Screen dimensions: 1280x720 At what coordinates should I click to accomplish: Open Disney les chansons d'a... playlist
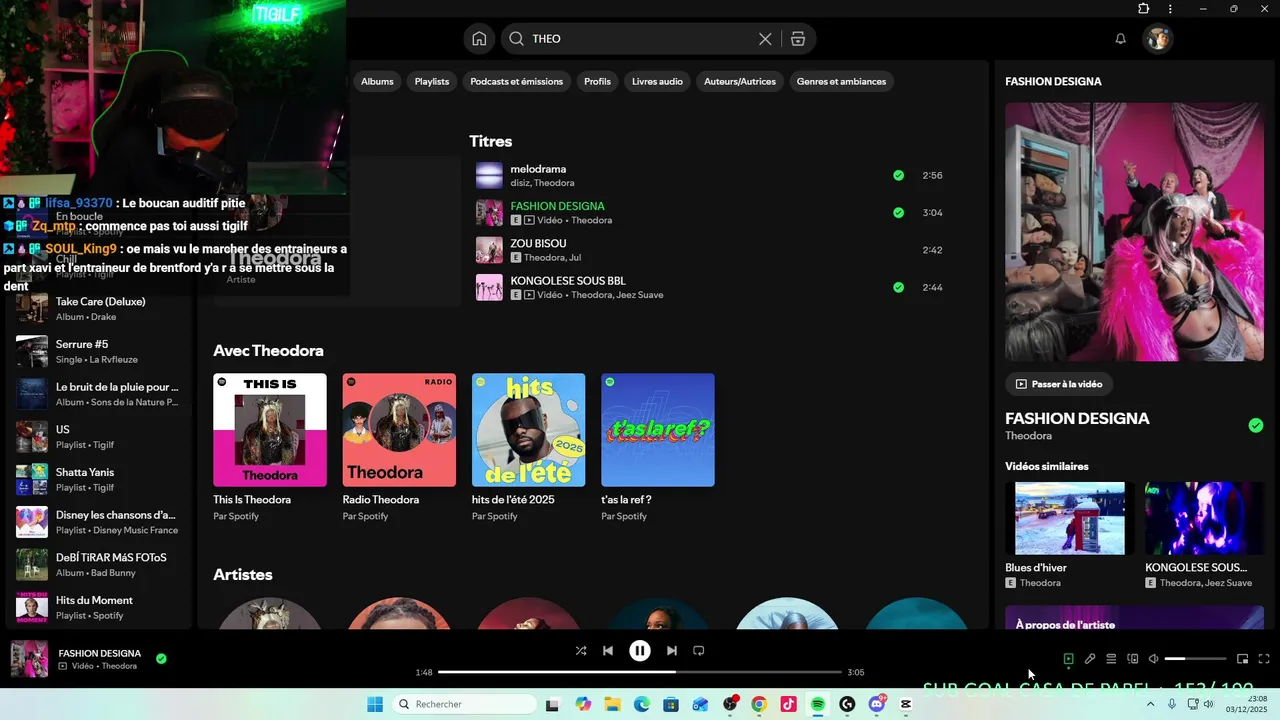98,522
